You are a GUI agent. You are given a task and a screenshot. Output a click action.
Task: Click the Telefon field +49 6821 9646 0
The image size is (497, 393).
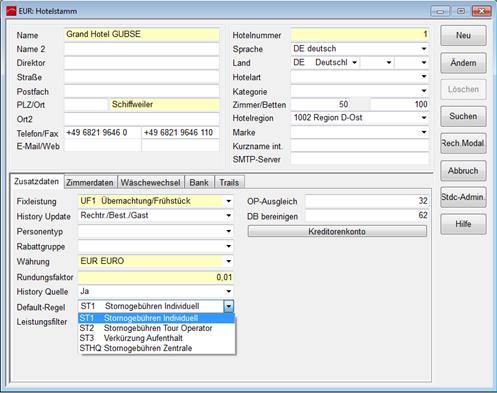[x=102, y=133]
